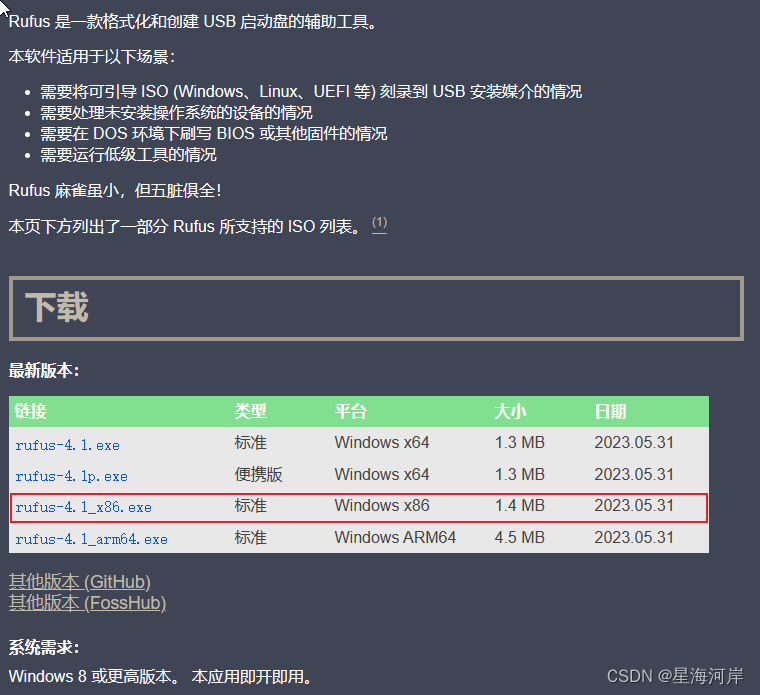Click the Windows x86 platform cell
Viewport: 760px width, 695px height.
coord(382,505)
